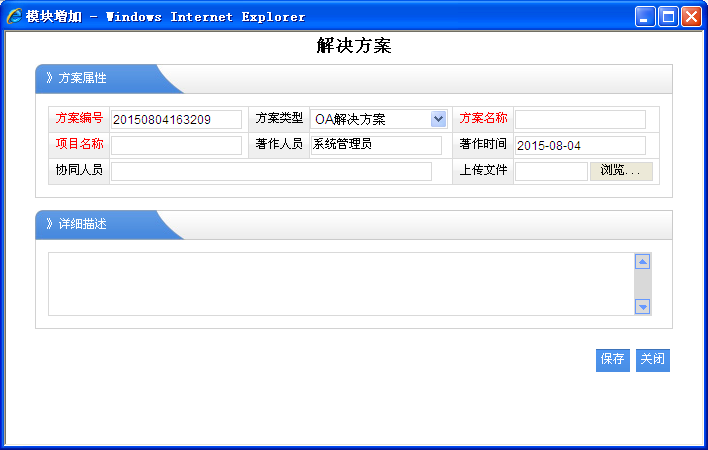Click the 关闭 button
This screenshot has height=450, width=708.
point(652,359)
